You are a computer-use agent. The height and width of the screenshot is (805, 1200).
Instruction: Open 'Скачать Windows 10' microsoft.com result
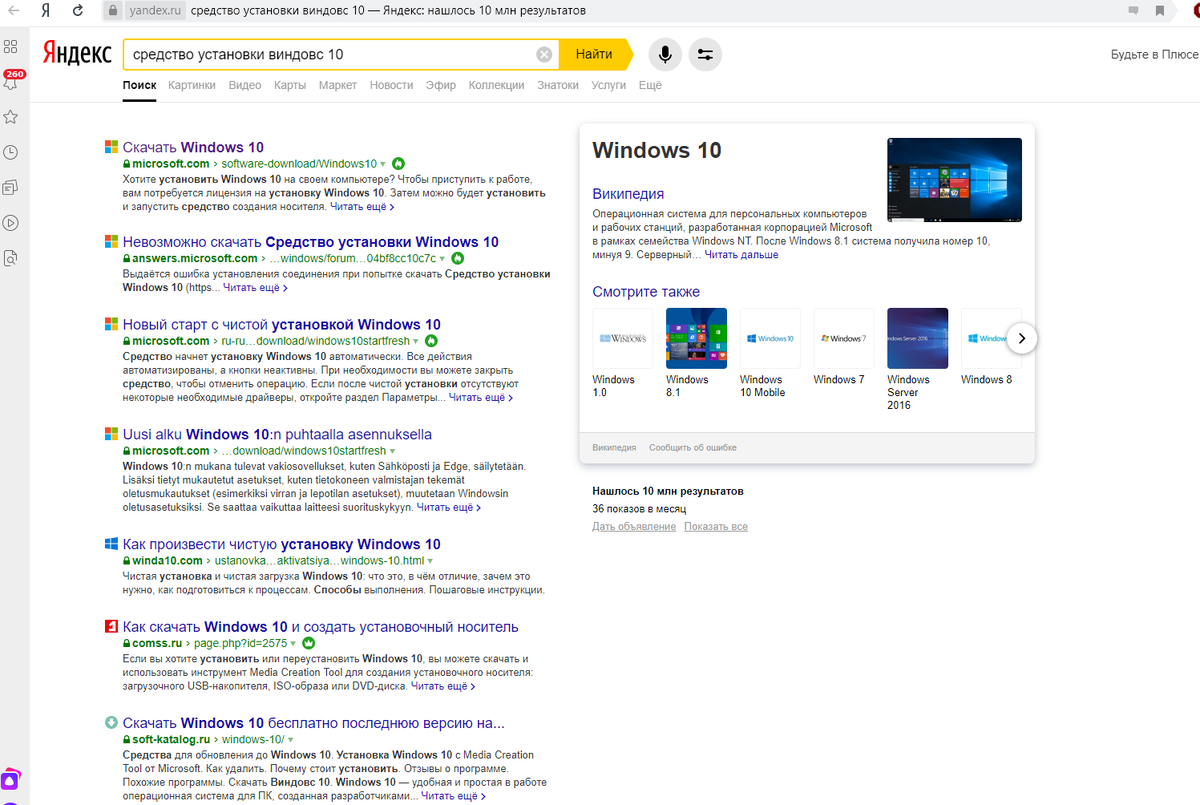pos(193,147)
